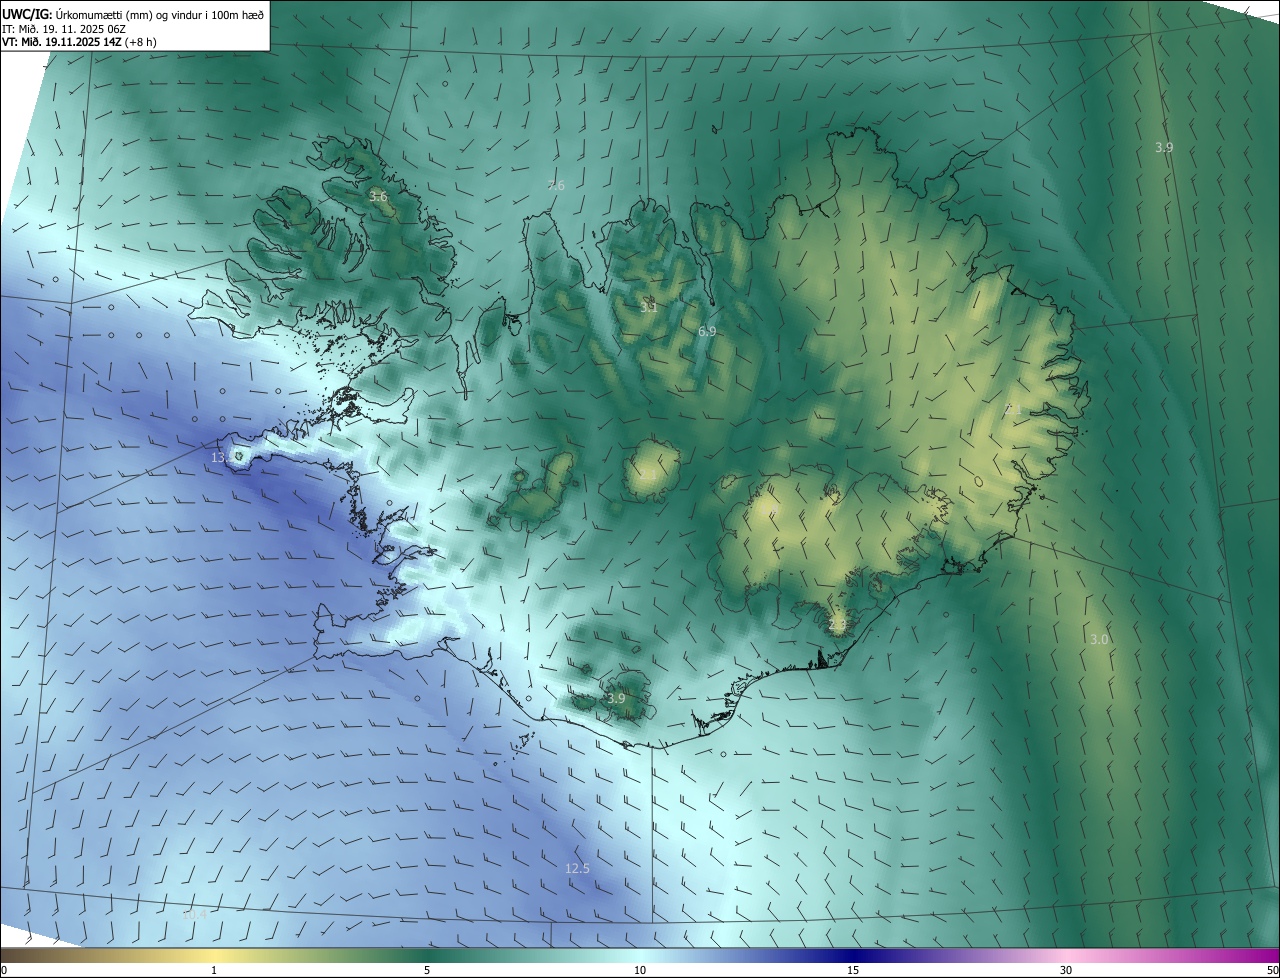Click the 7.6 value north of Iceland

click(556, 186)
